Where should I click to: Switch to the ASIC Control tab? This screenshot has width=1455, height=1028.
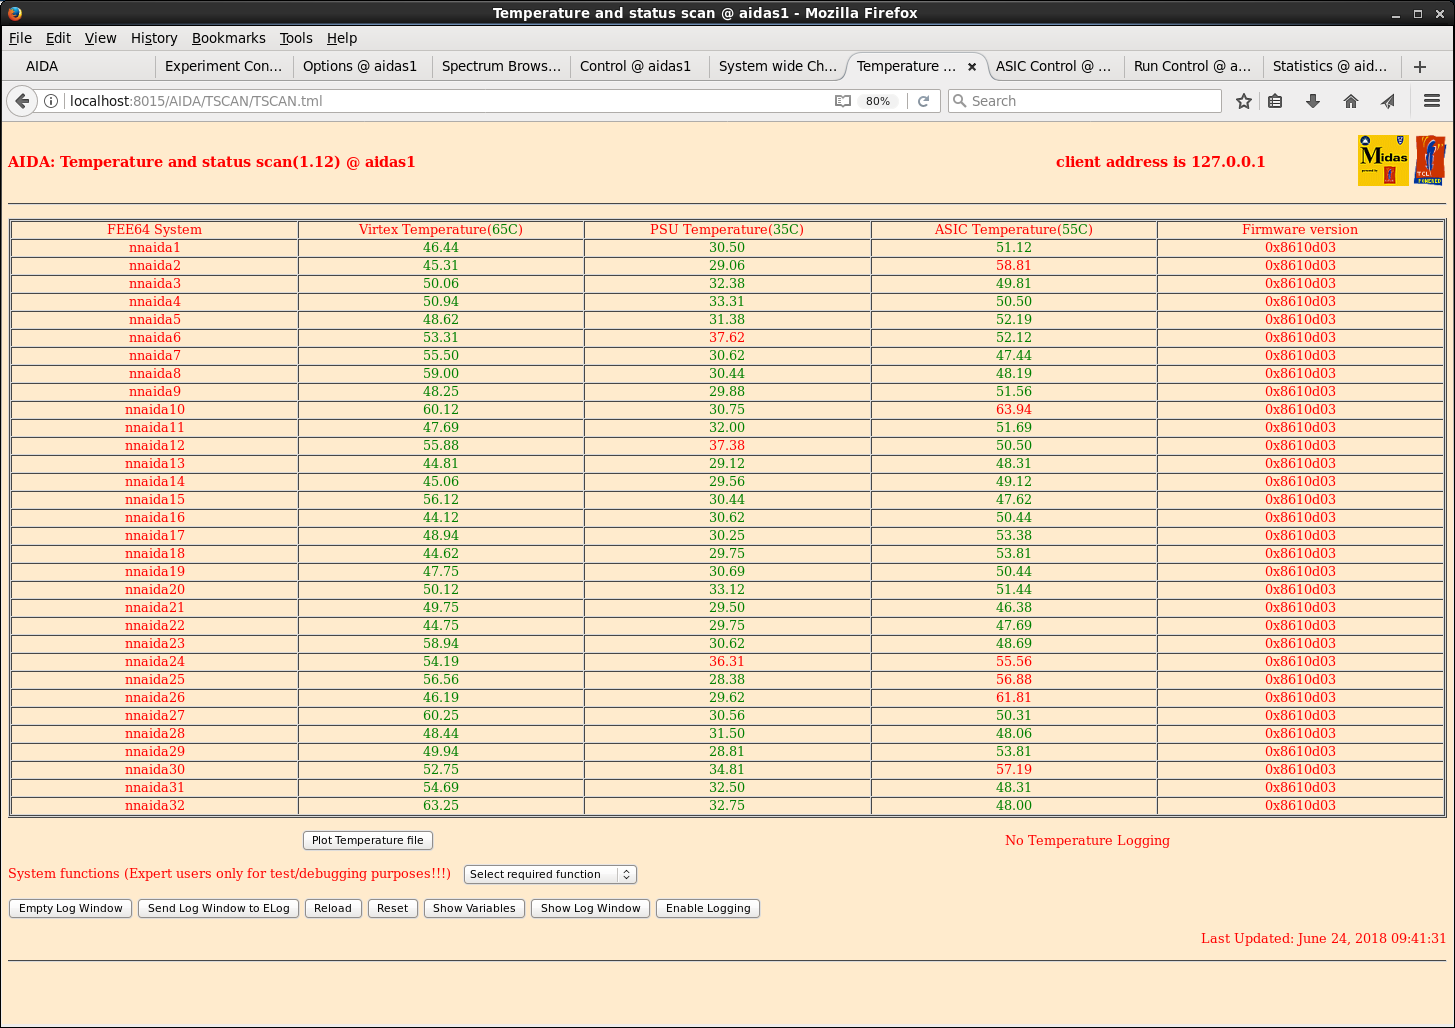point(1054,66)
